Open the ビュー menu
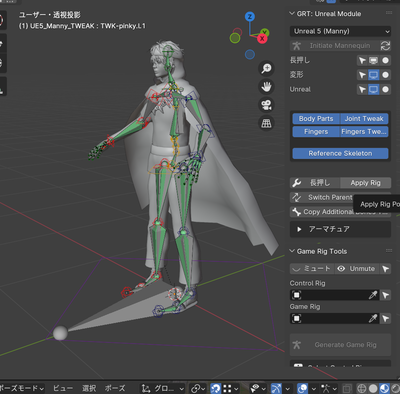 63,388
